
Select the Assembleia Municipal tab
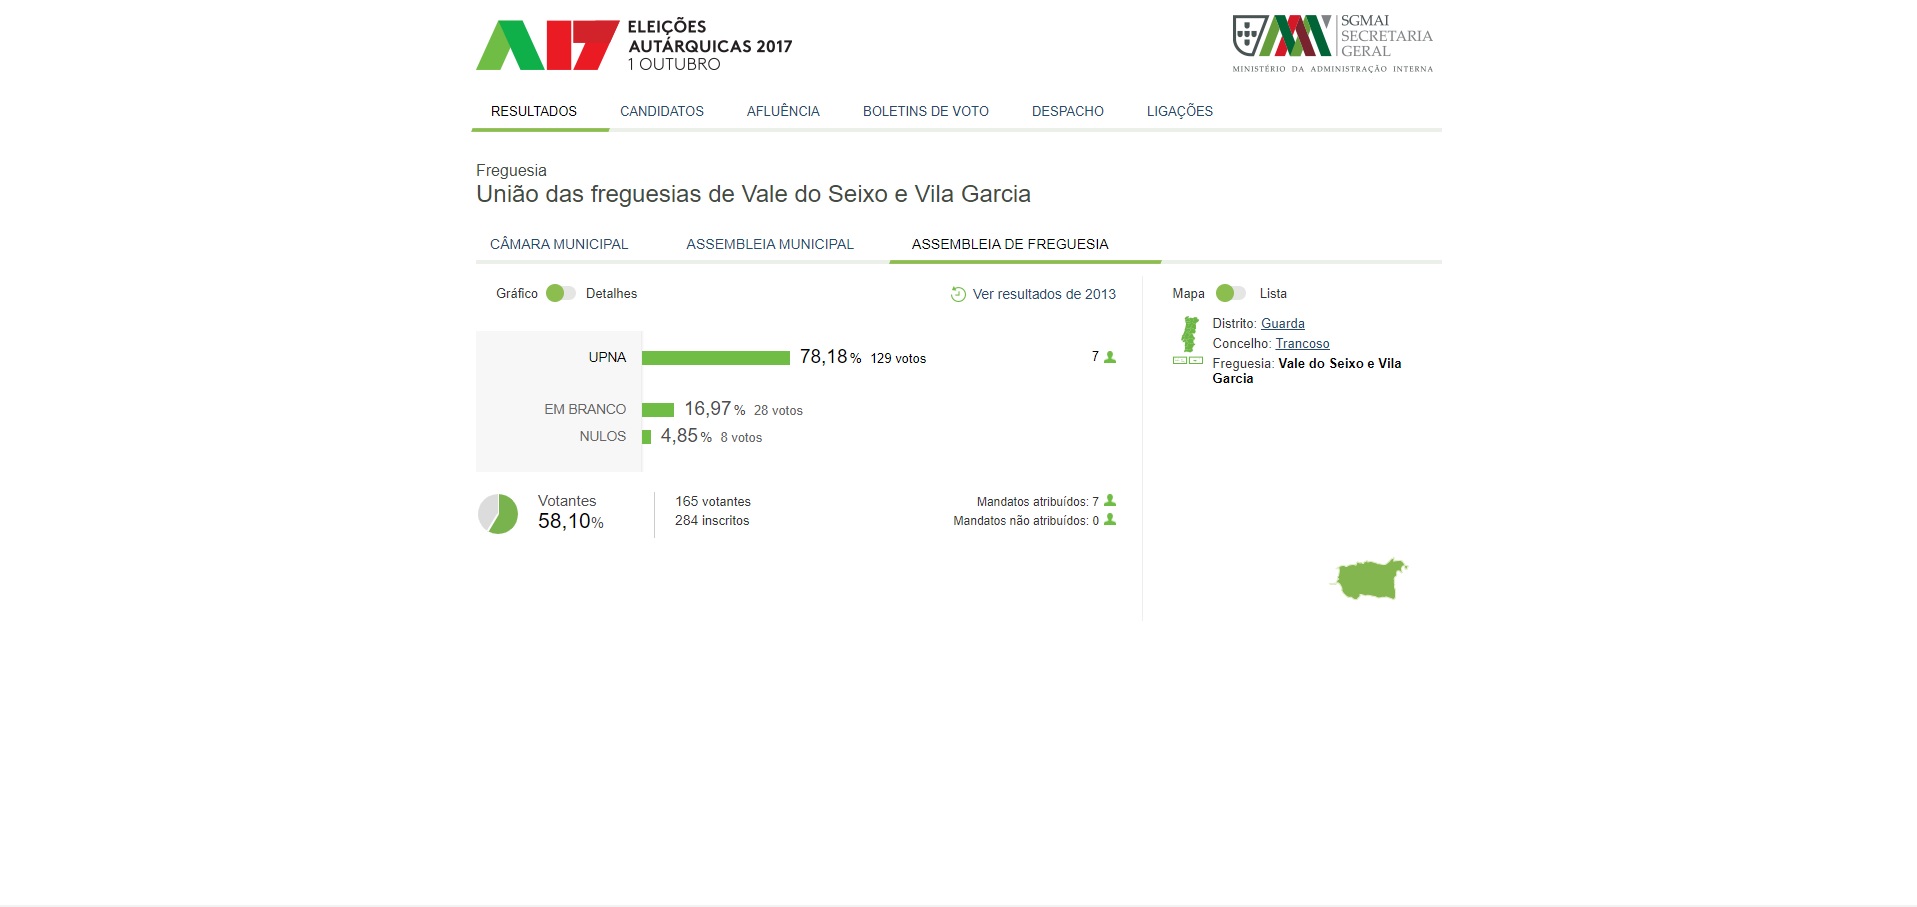[770, 244]
